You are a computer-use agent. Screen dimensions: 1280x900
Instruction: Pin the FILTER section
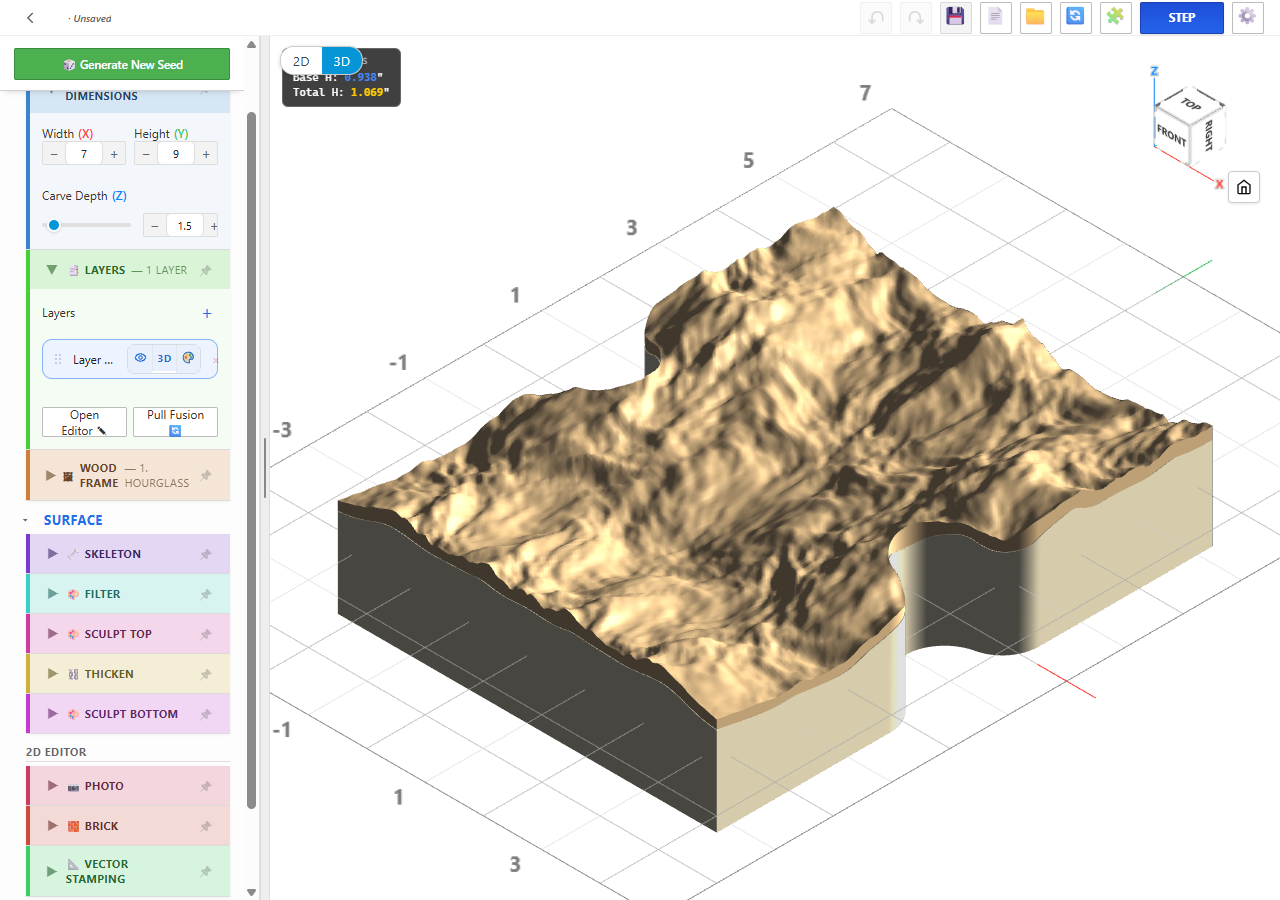[206, 594]
